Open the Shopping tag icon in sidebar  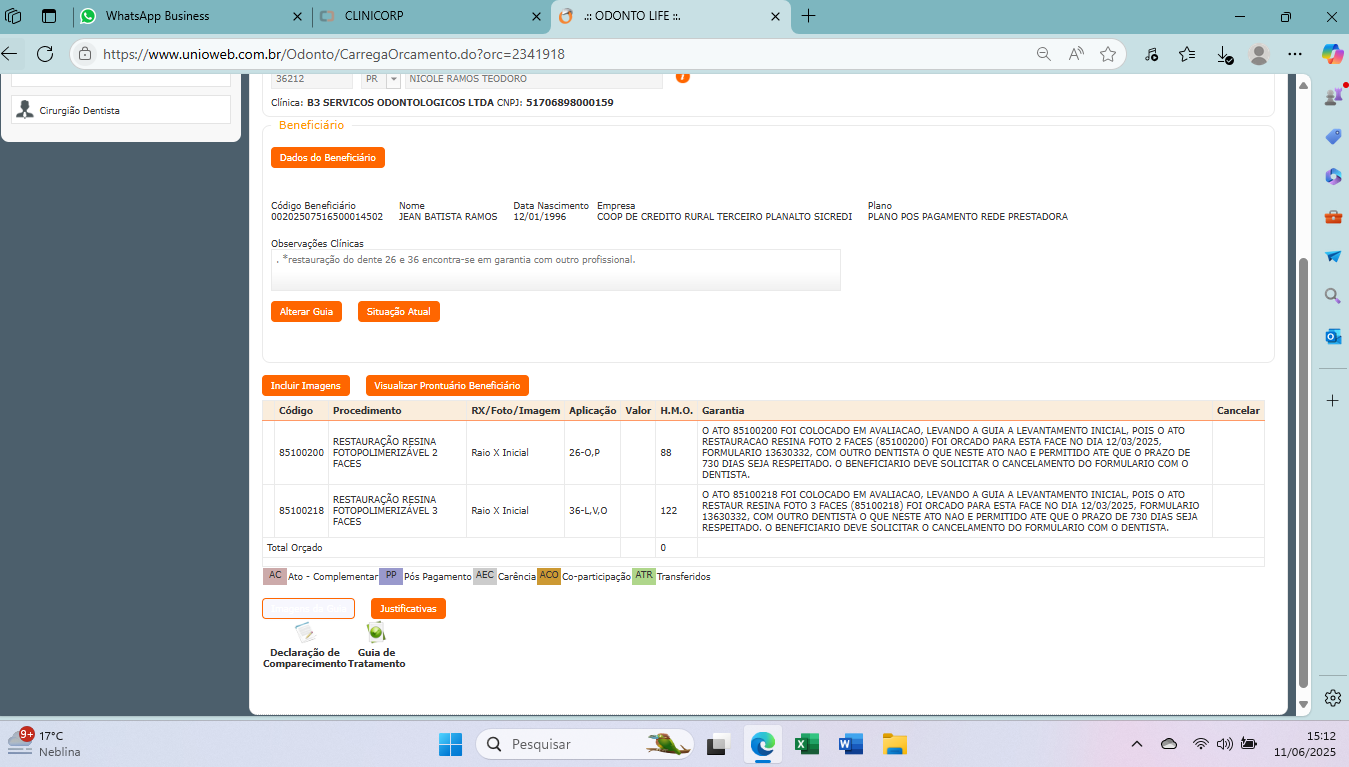1332,136
